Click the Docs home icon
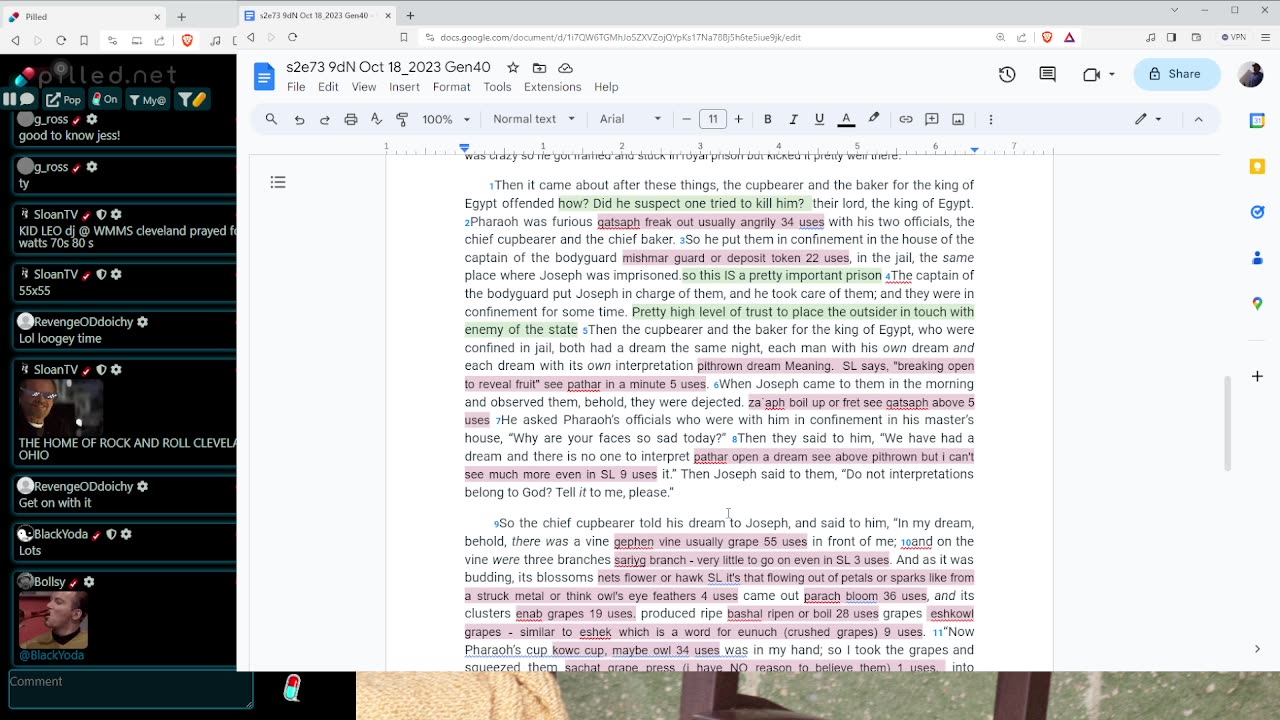 tap(264, 77)
